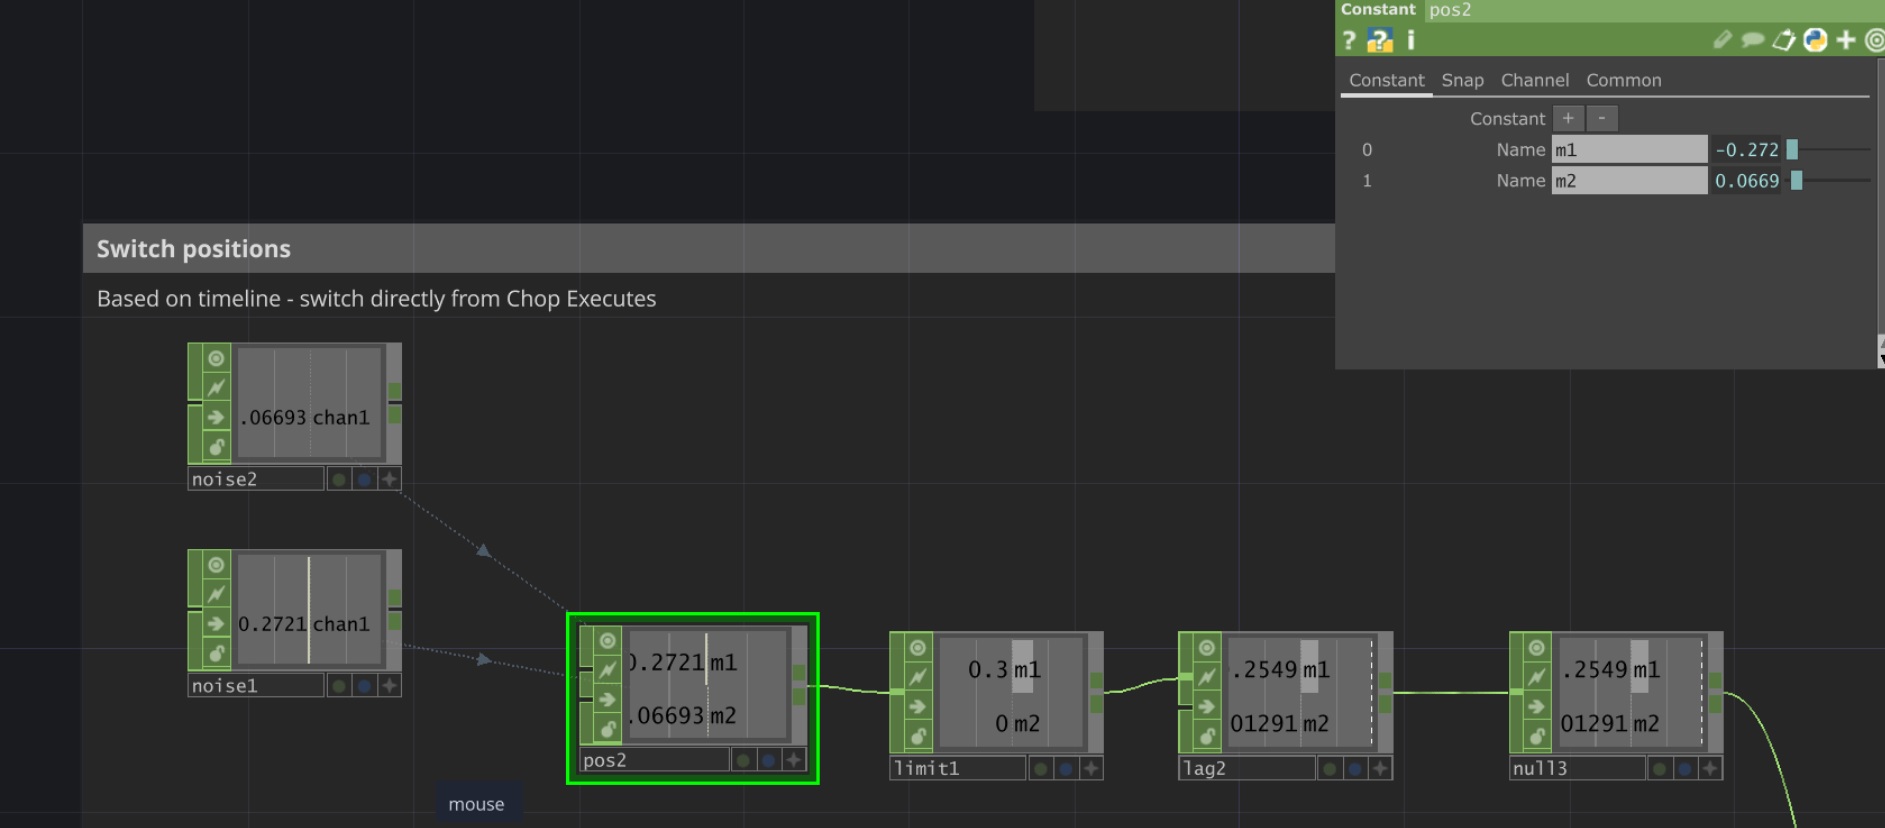The image size is (1885, 828).
Task: Click the clipboard copy parameters icon
Action: pos(1784,40)
